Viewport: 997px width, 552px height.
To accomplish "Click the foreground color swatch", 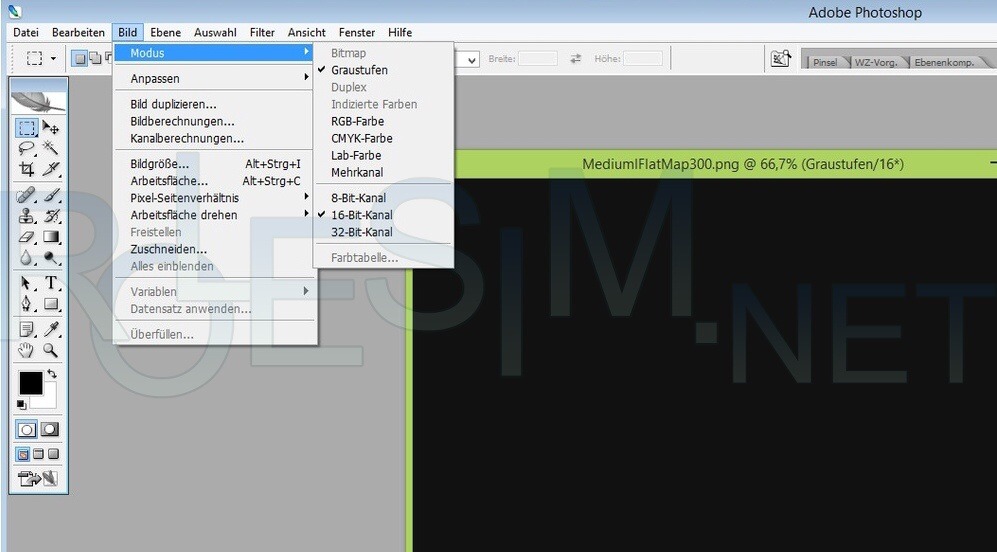I will [x=31, y=383].
